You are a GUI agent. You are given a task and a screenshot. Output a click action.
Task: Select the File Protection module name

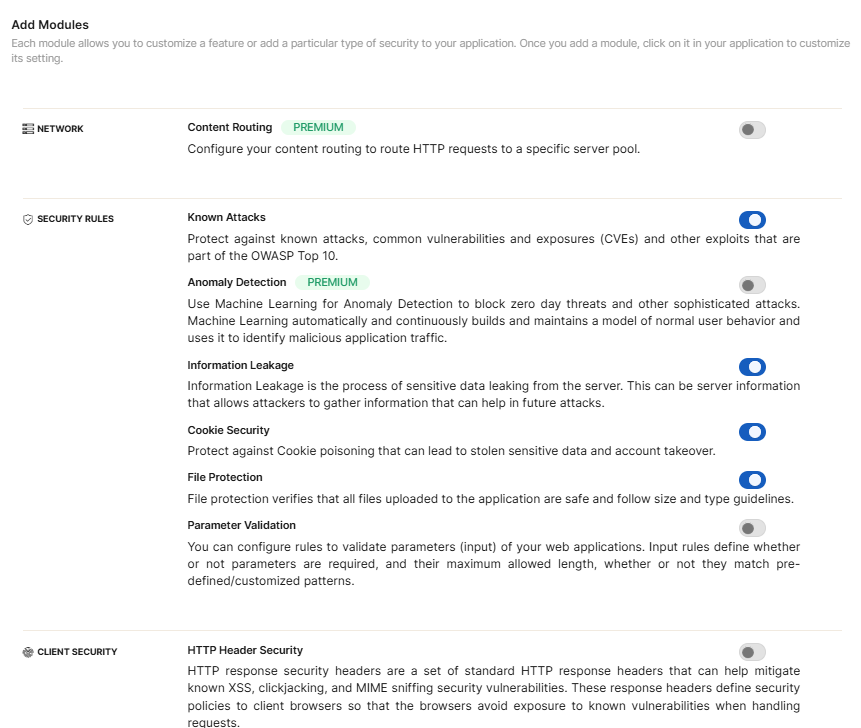click(x=225, y=477)
